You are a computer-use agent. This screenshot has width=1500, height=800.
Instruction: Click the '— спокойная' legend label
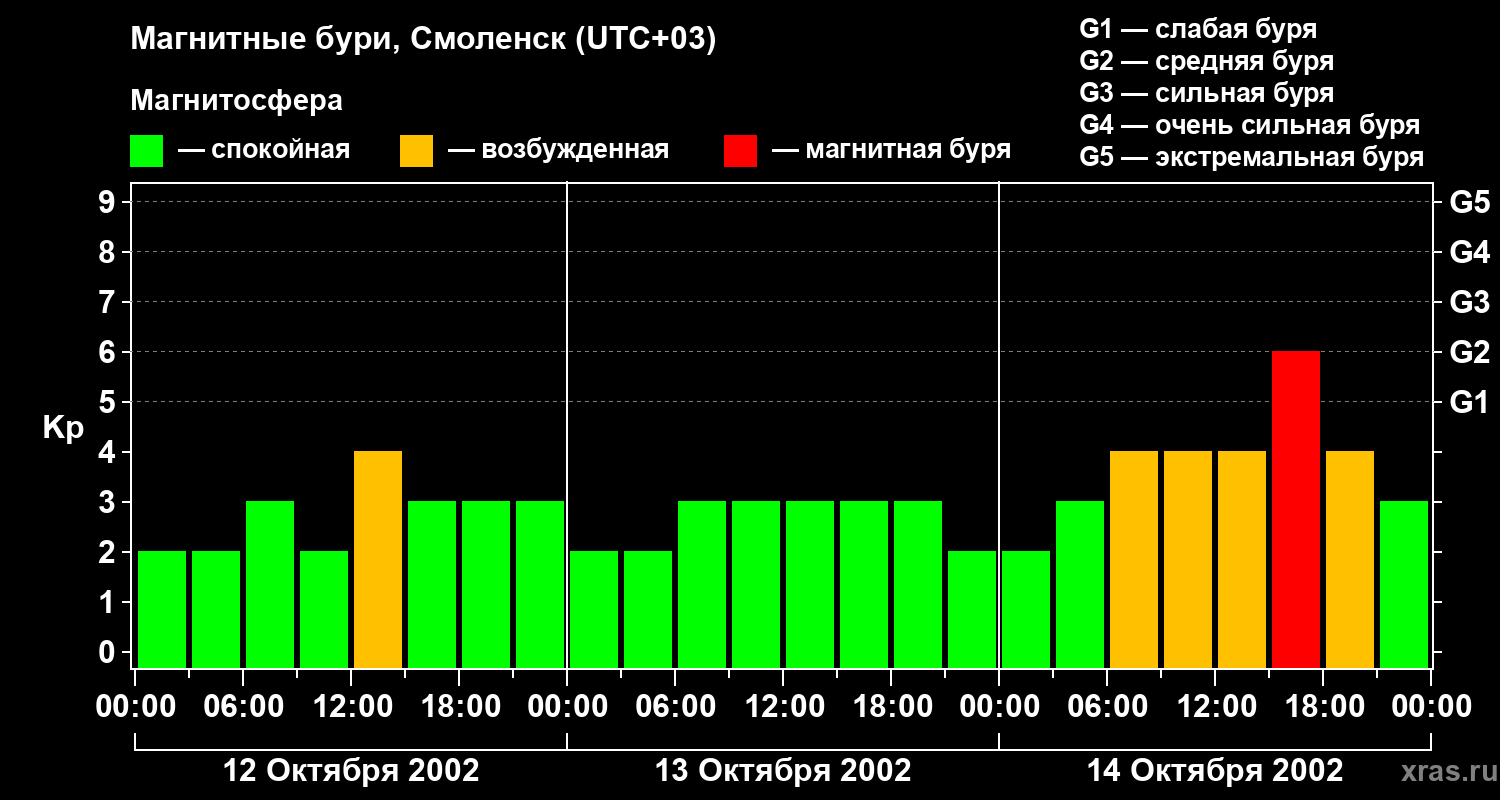263,151
